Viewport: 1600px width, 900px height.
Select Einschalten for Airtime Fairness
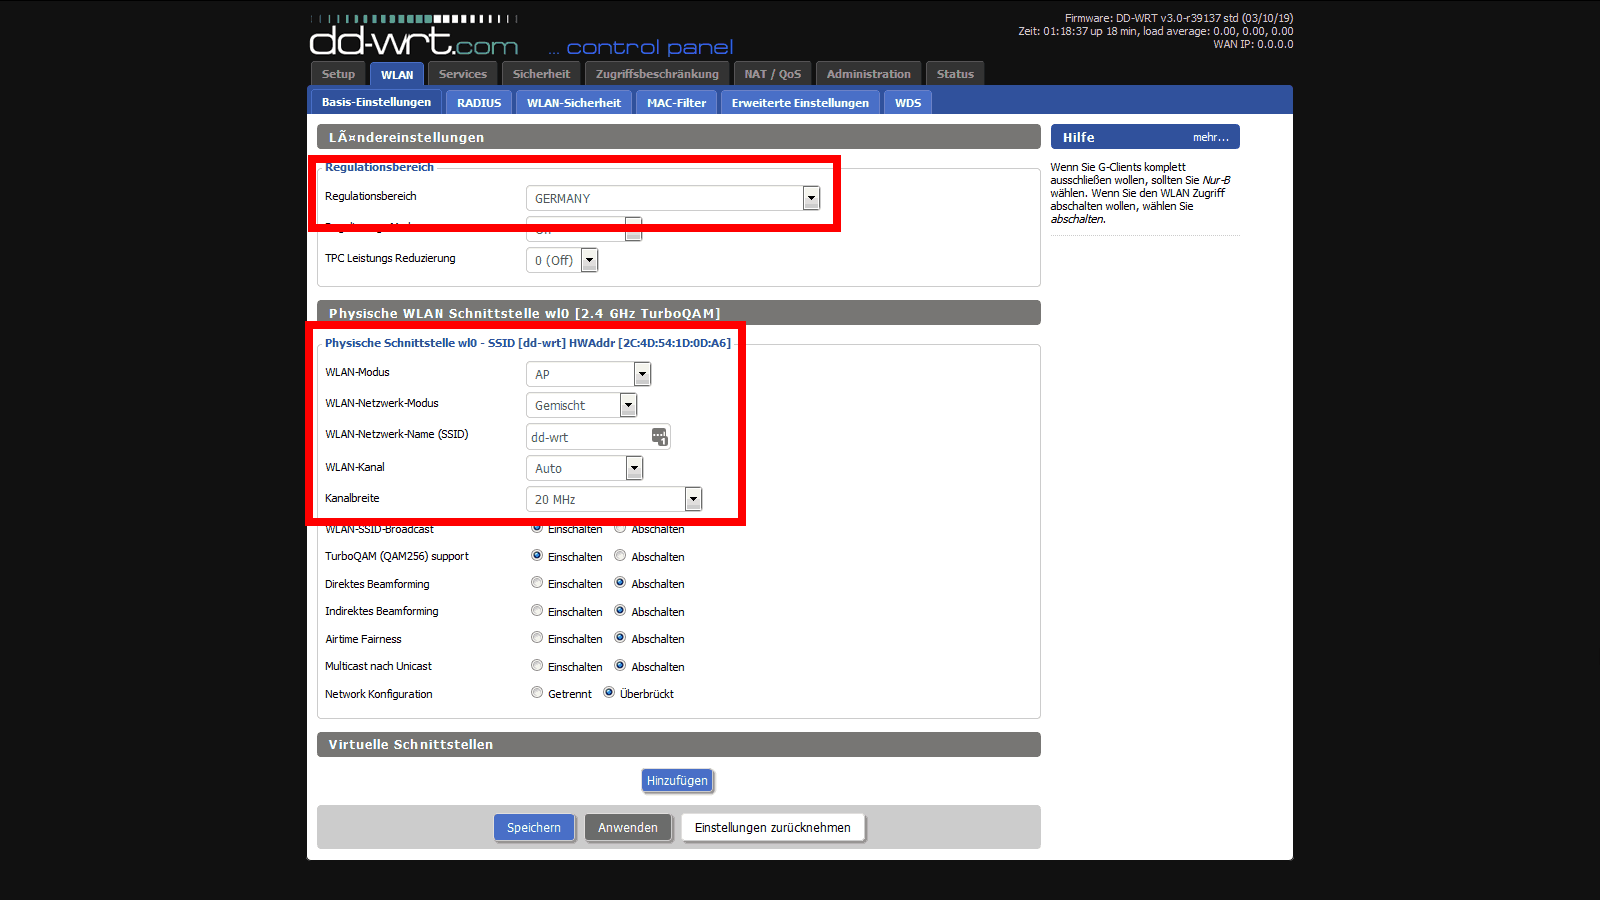point(537,638)
